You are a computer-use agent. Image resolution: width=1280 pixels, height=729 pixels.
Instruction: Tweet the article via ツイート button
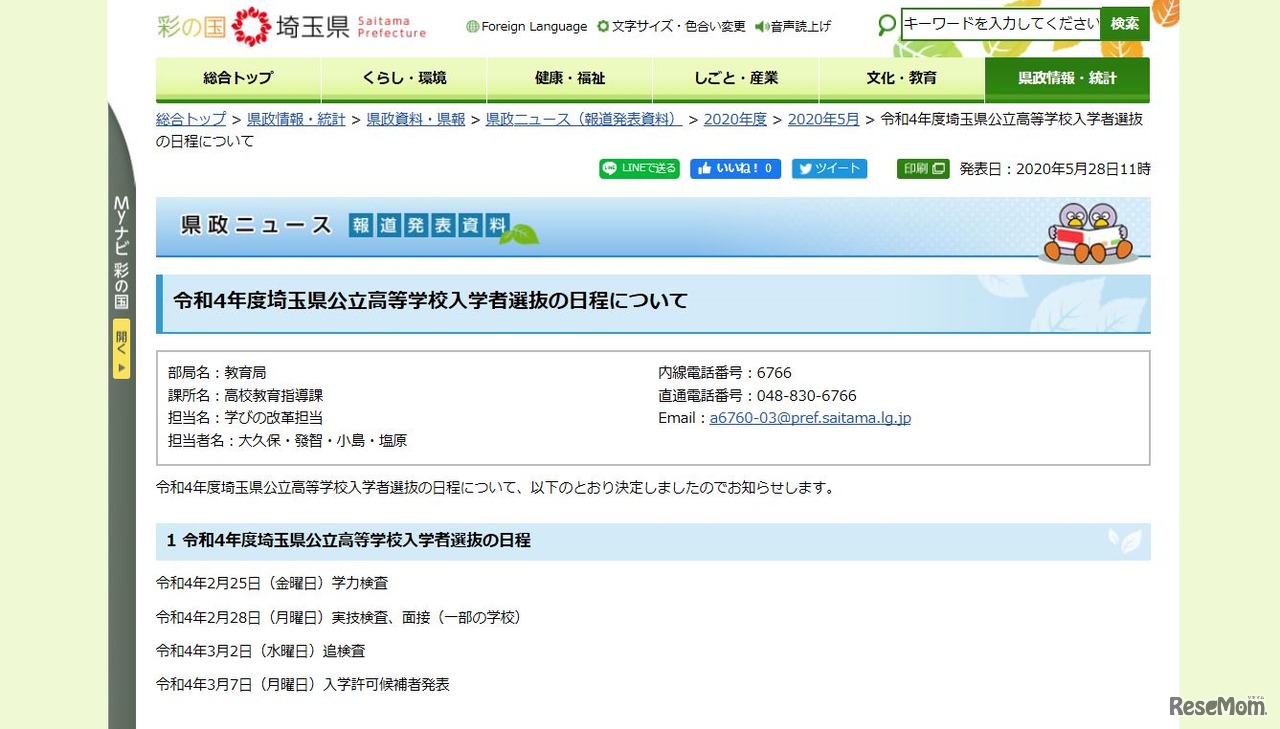click(x=829, y=168)
